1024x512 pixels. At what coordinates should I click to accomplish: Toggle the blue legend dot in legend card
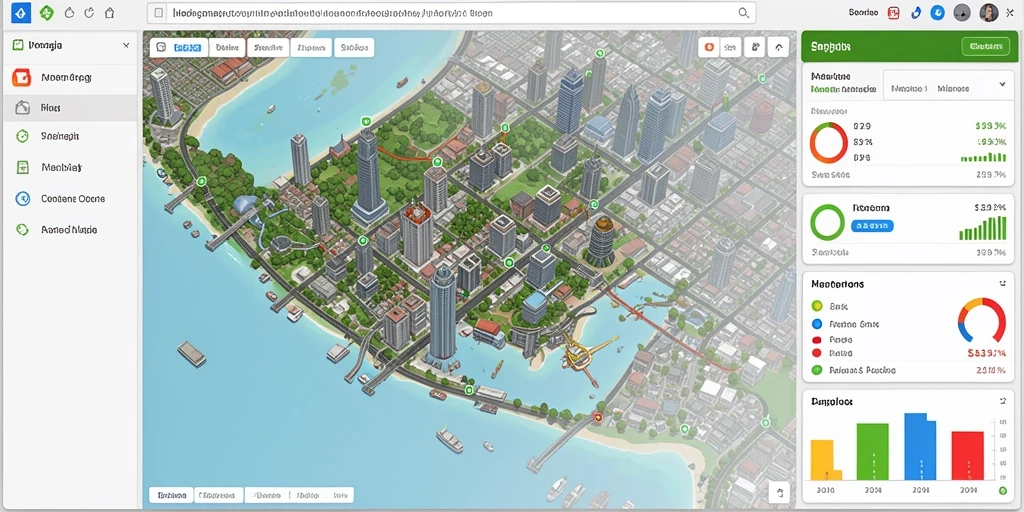pos(816,323)
